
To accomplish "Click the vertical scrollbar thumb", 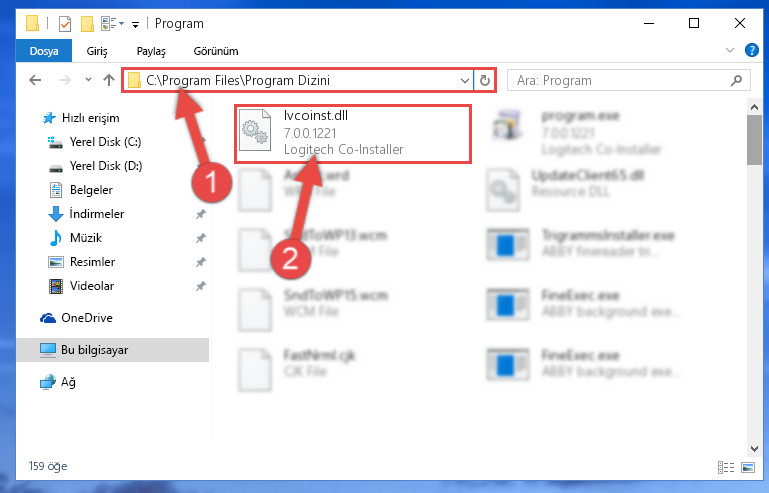I will [x=754, y=140].
